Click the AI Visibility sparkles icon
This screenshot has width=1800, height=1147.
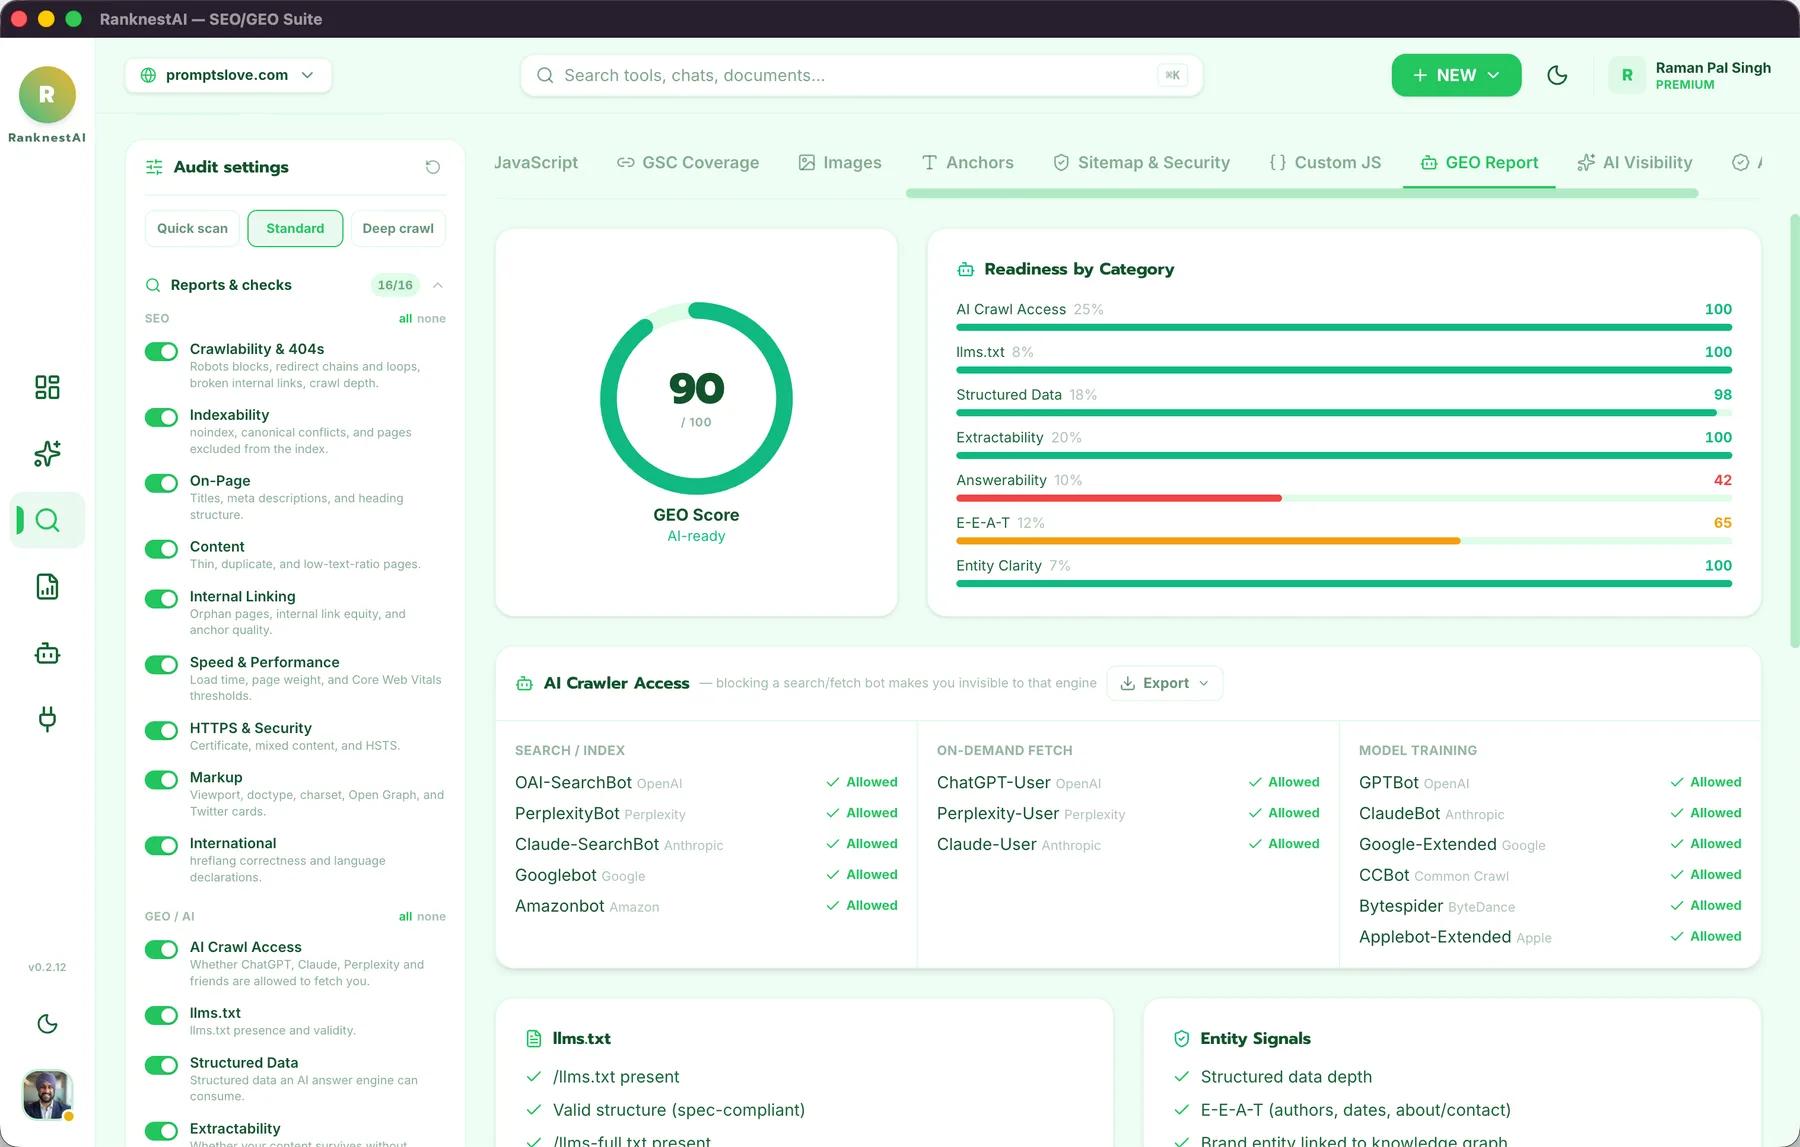tap(1586, 162)
